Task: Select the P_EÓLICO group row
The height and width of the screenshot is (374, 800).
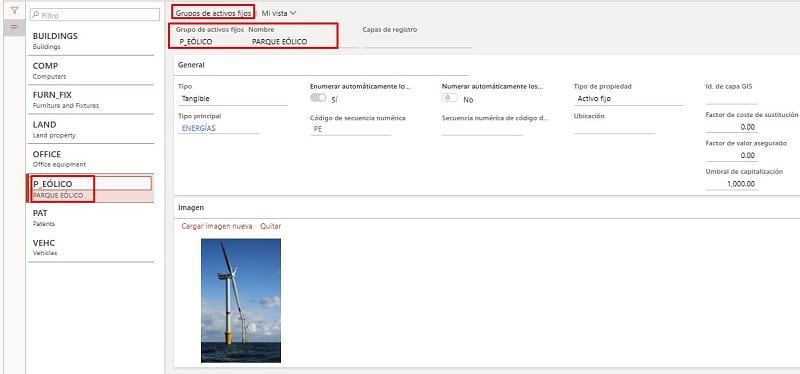Action: coord(91,188)
